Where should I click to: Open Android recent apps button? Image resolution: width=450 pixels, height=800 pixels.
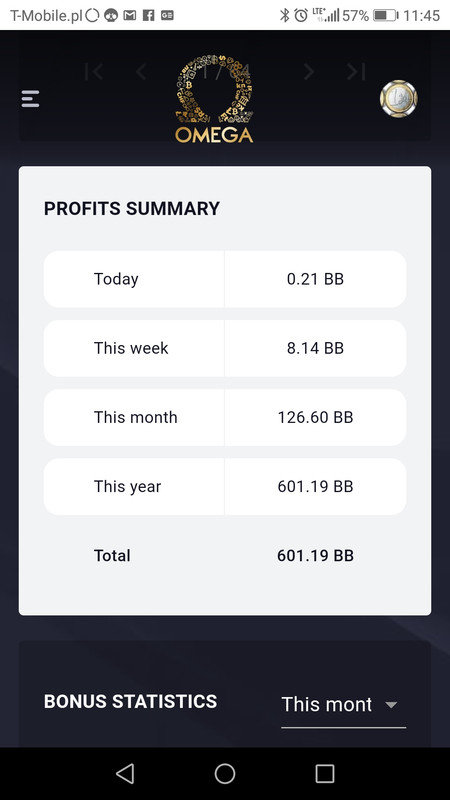point(324,773)
